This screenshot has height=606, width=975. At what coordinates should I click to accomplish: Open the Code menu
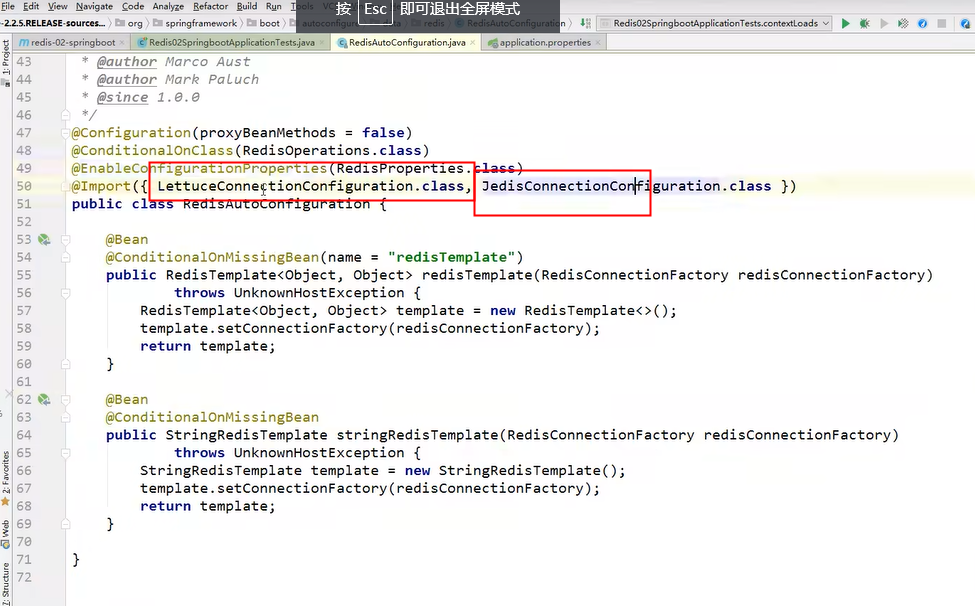click(x=132, y=6)
